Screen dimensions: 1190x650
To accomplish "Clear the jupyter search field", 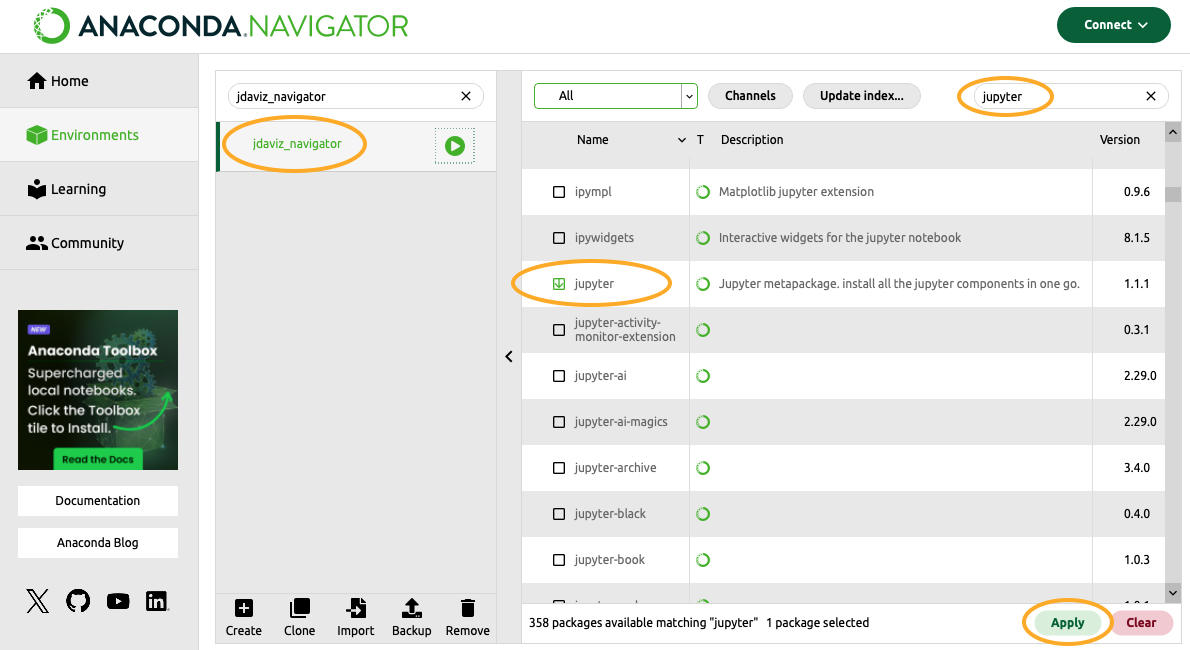I will 1150,96.
